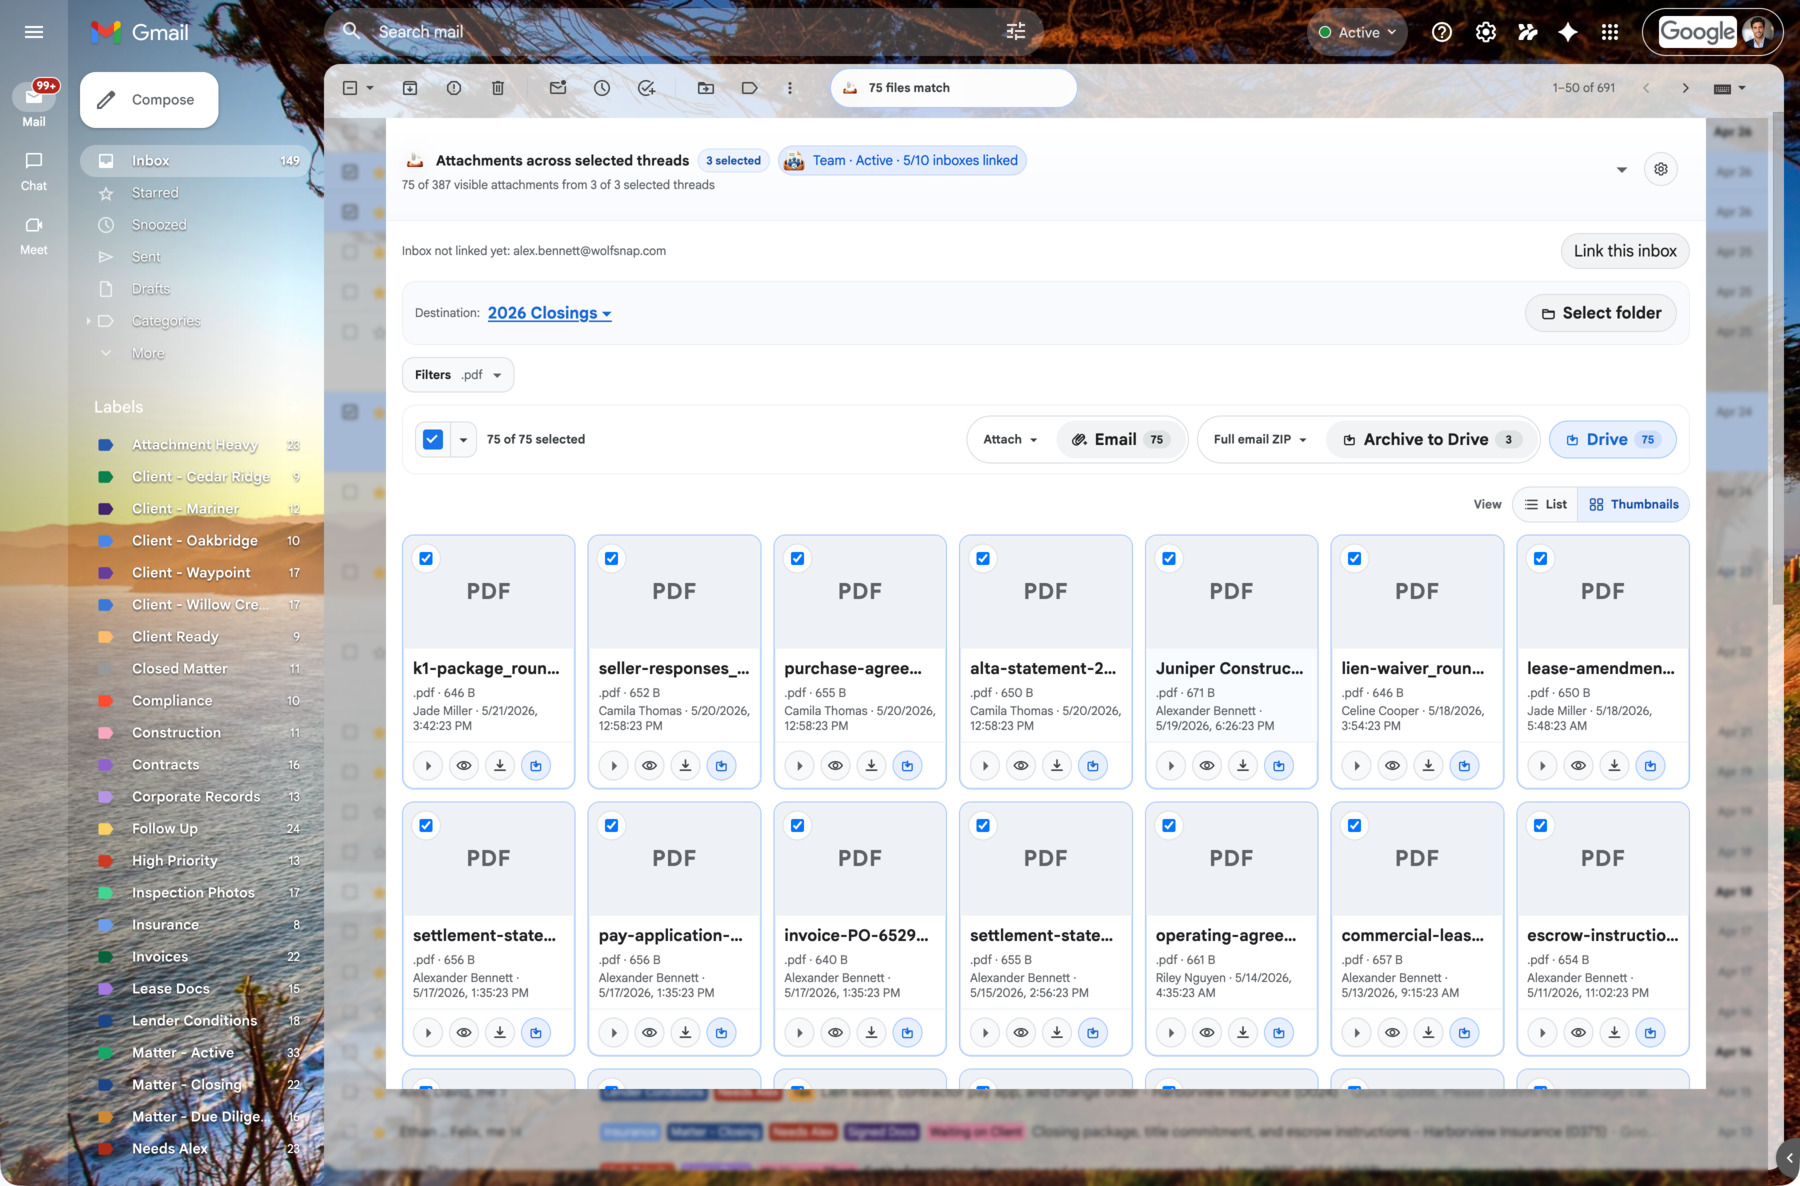Click the Labels tag icon

point(750,88)
